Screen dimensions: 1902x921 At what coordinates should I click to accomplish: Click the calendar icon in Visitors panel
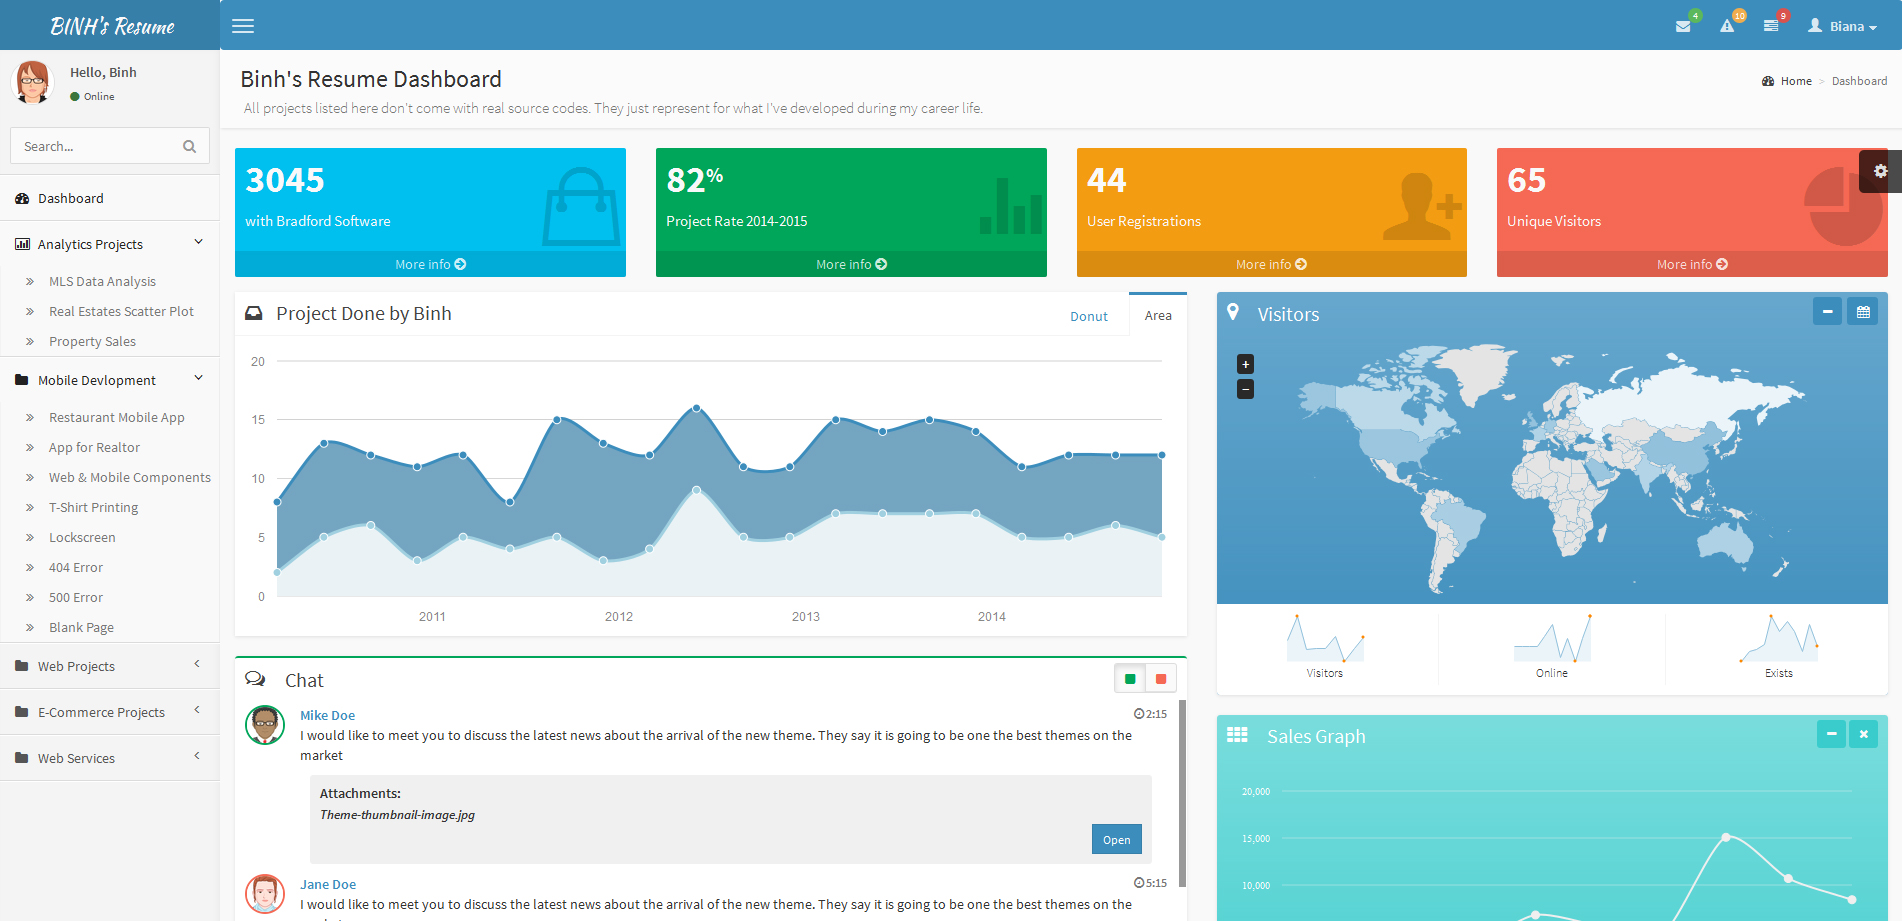point(1863,312)
